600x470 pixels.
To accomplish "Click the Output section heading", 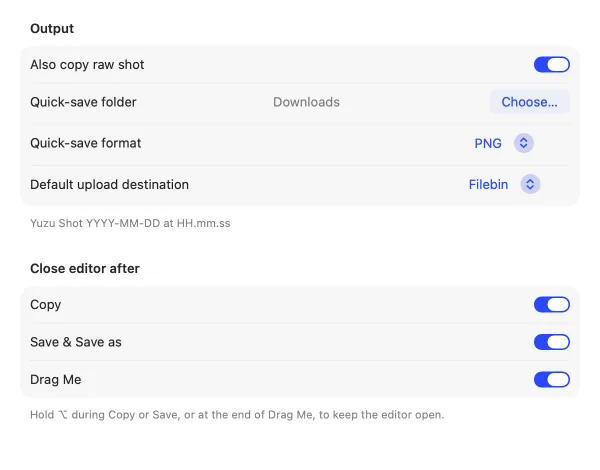I will tap(52, 29).
